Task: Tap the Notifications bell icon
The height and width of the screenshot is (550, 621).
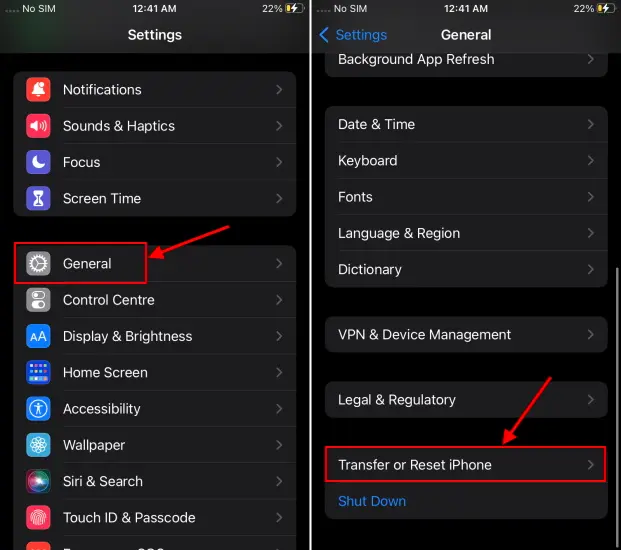Action: click(38, 90)
